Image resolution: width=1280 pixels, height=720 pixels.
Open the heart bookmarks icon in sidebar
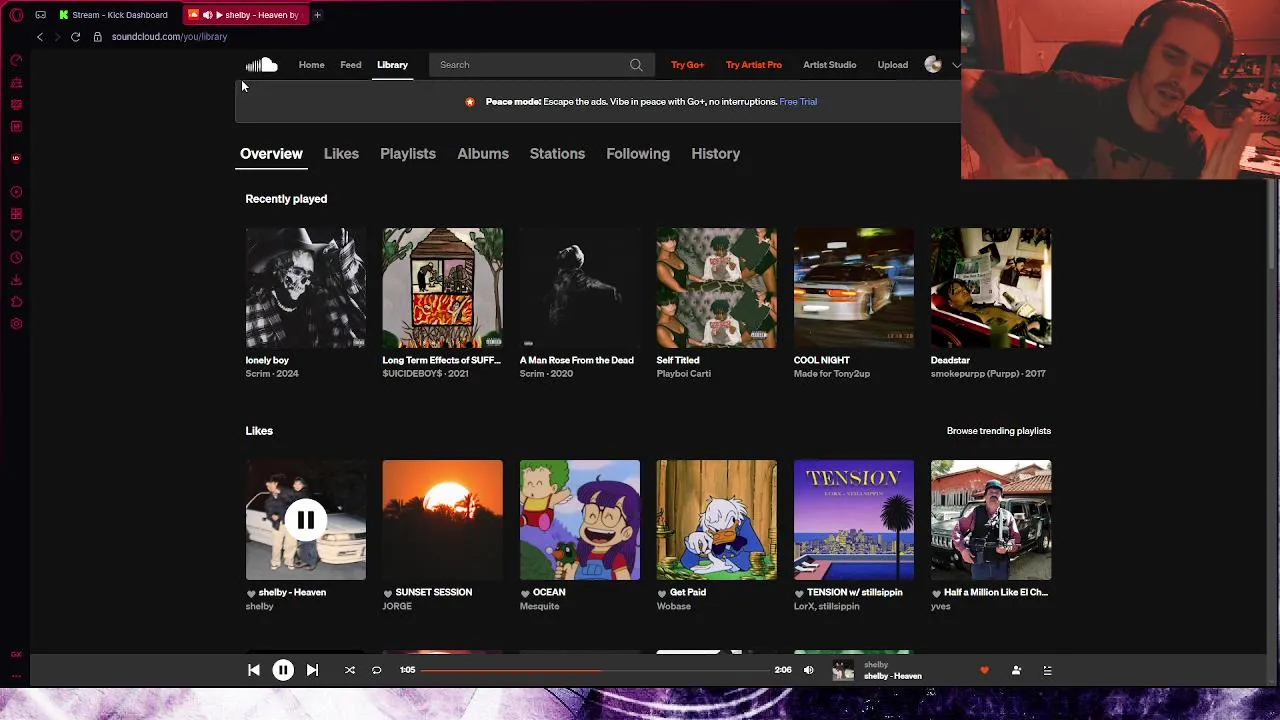[16, 236]
